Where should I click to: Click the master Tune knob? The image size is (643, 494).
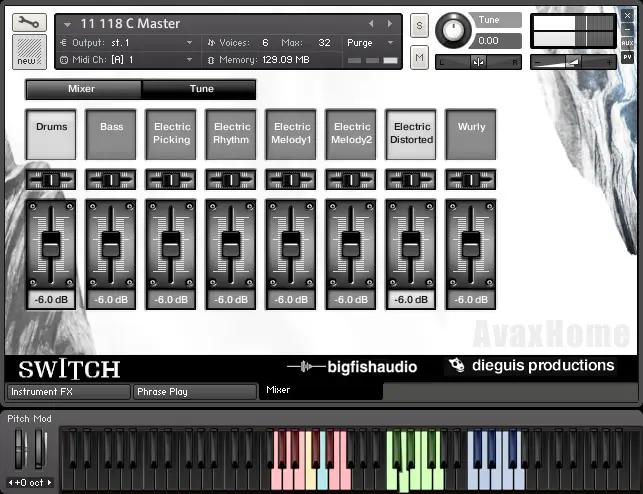click(454, 30)
